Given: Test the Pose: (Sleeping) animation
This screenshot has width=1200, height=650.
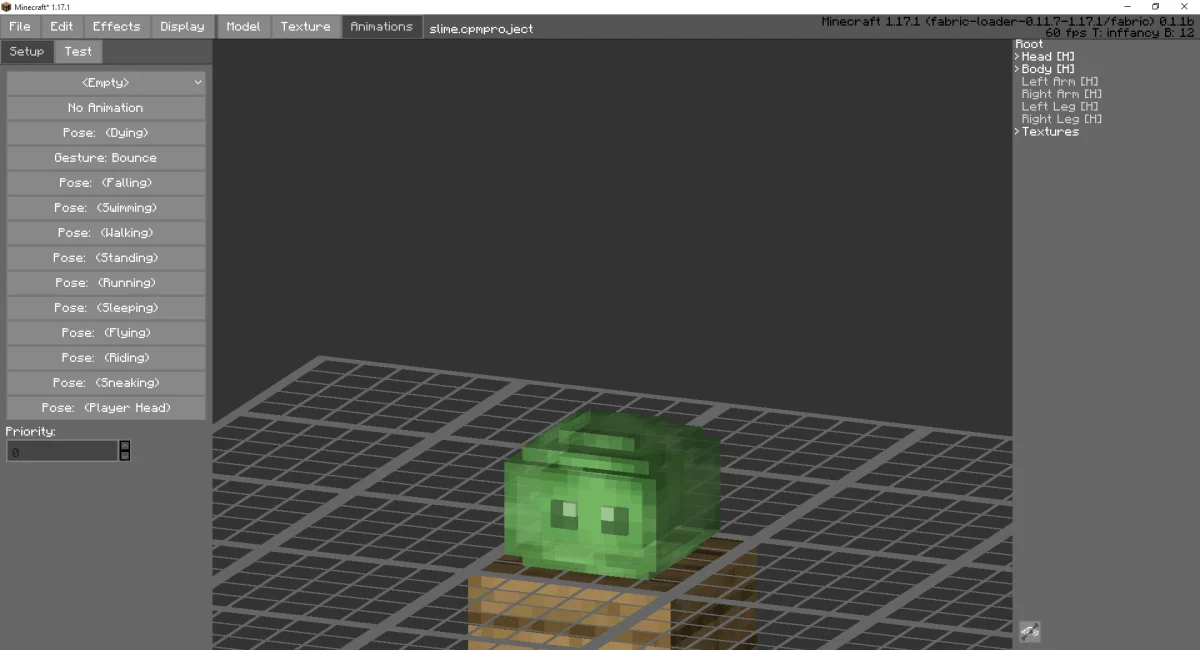Looking at the screenshot, I should (x=106, y=307).
